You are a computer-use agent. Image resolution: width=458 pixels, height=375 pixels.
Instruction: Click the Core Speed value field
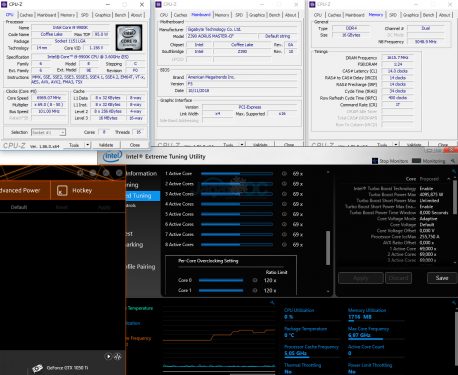pos(49,98)
